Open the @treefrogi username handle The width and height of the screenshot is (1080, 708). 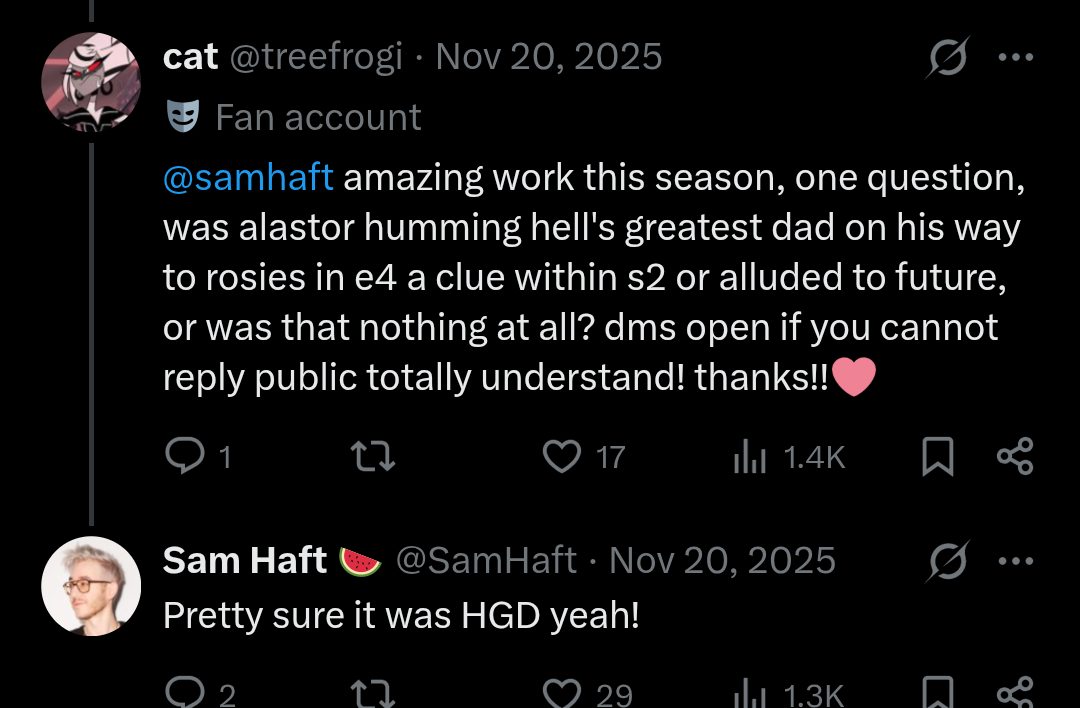pyautogui.click(x=316, y=57)
